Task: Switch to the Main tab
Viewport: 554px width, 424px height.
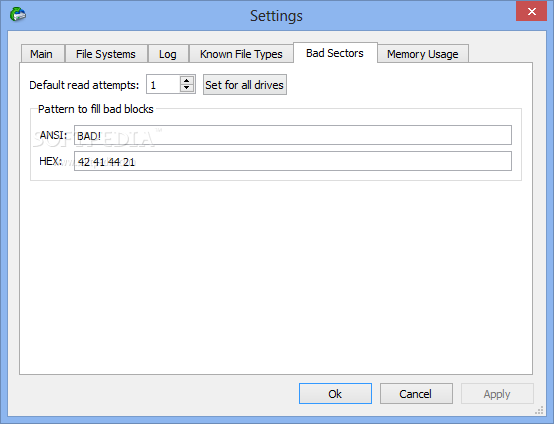Action: (x=43, y=54)
